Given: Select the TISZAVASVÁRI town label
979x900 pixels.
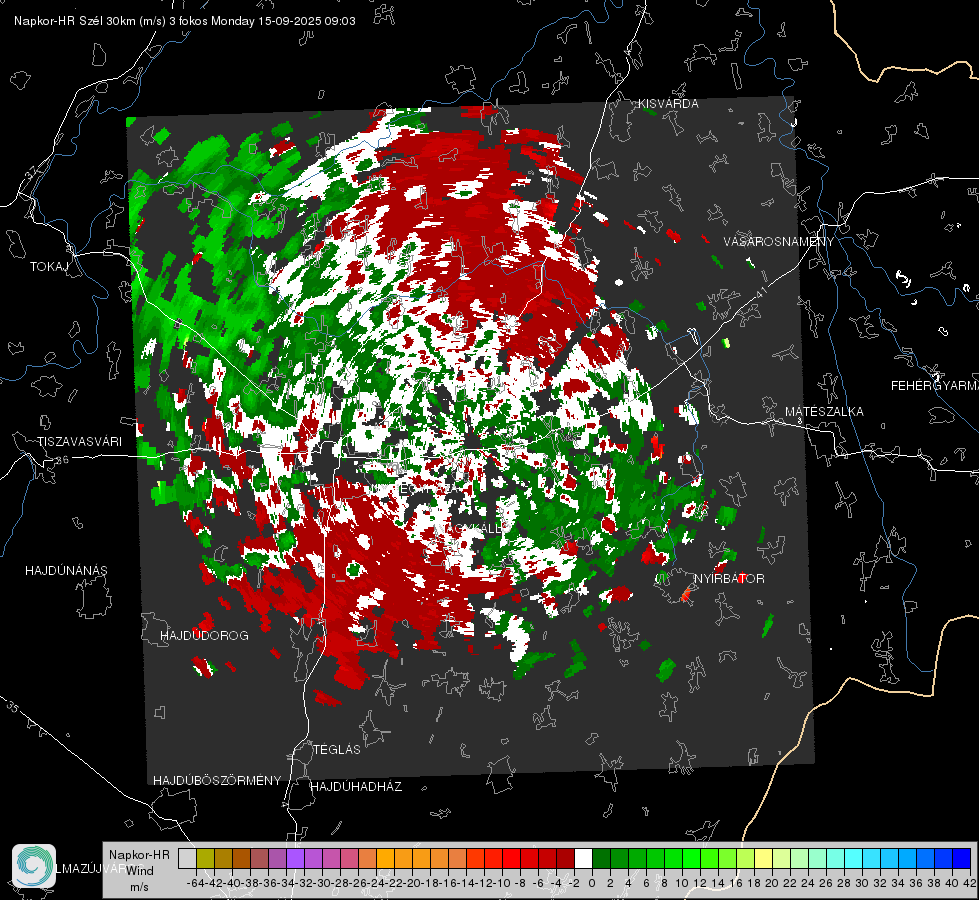Looking at the screenshot, I should (79, 442).
